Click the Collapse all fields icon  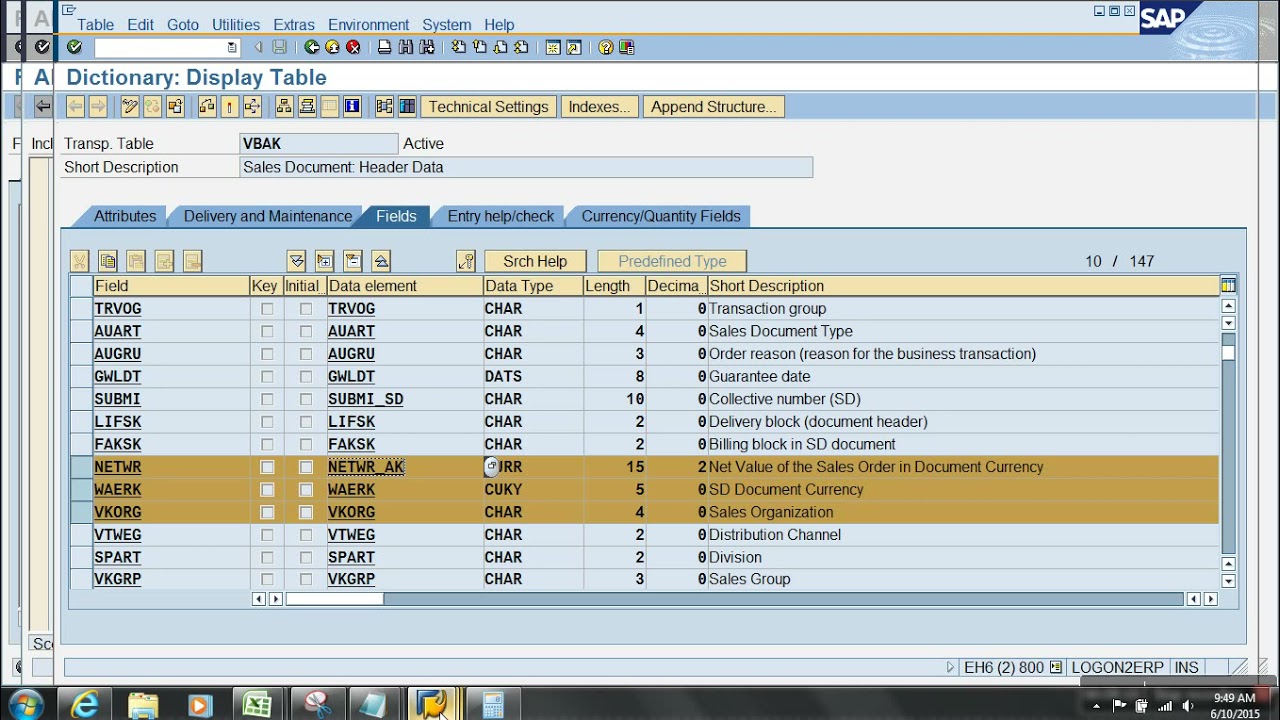tap(381, 261)
